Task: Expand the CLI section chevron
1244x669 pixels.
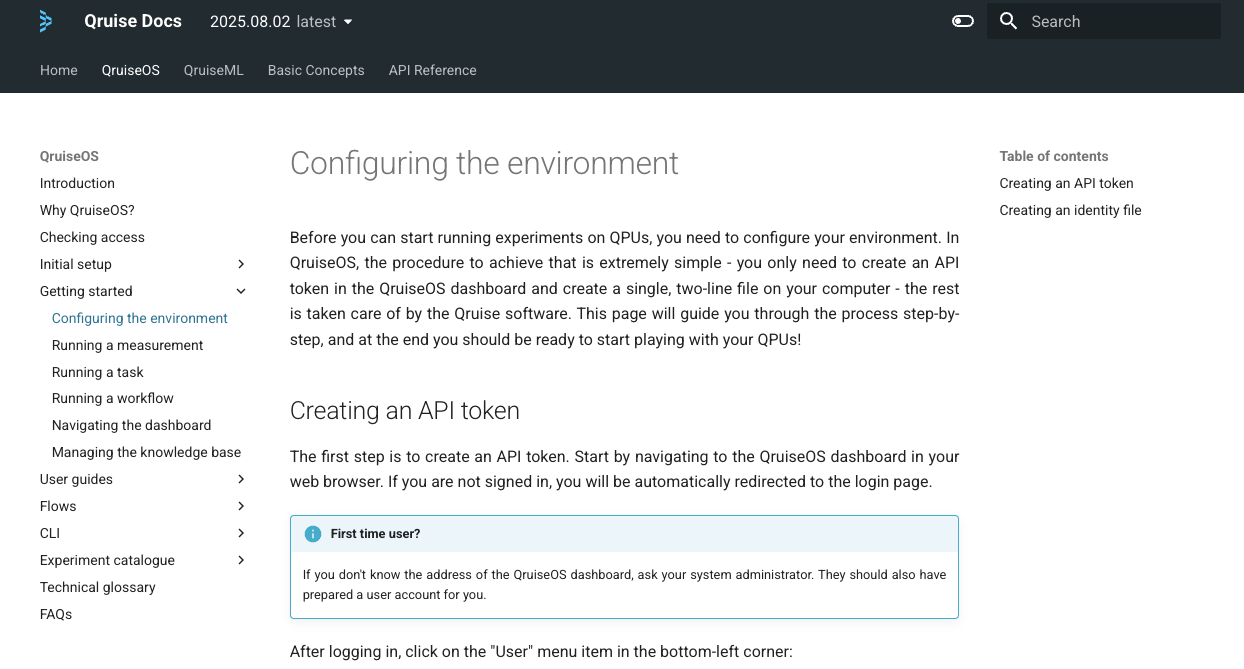Action: pos(241,533)
